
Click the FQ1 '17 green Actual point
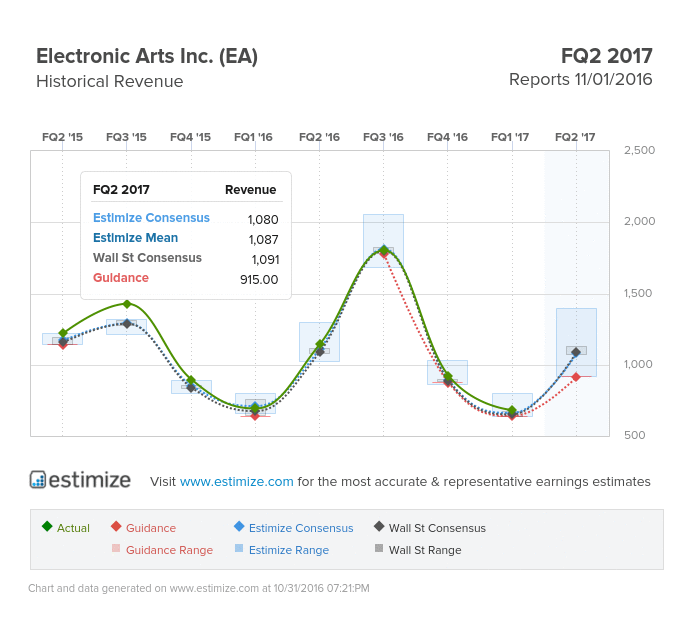512,410
